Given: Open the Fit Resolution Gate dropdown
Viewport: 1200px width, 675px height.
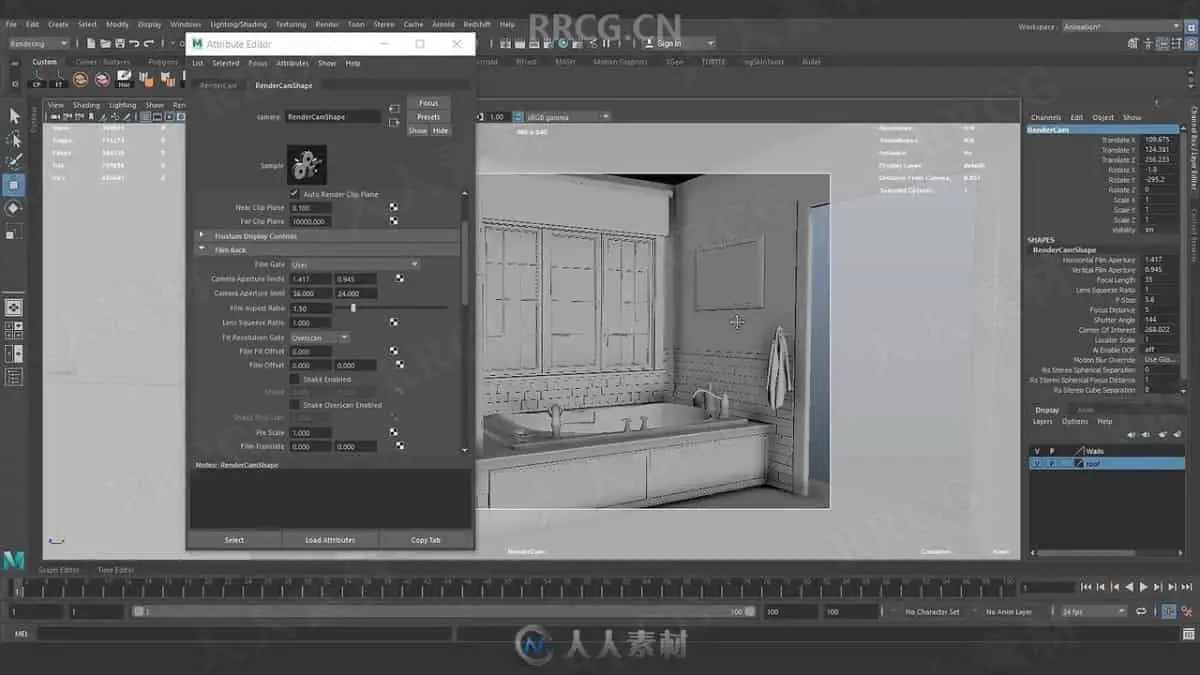Looking at the screenshot, I should 319,338.
